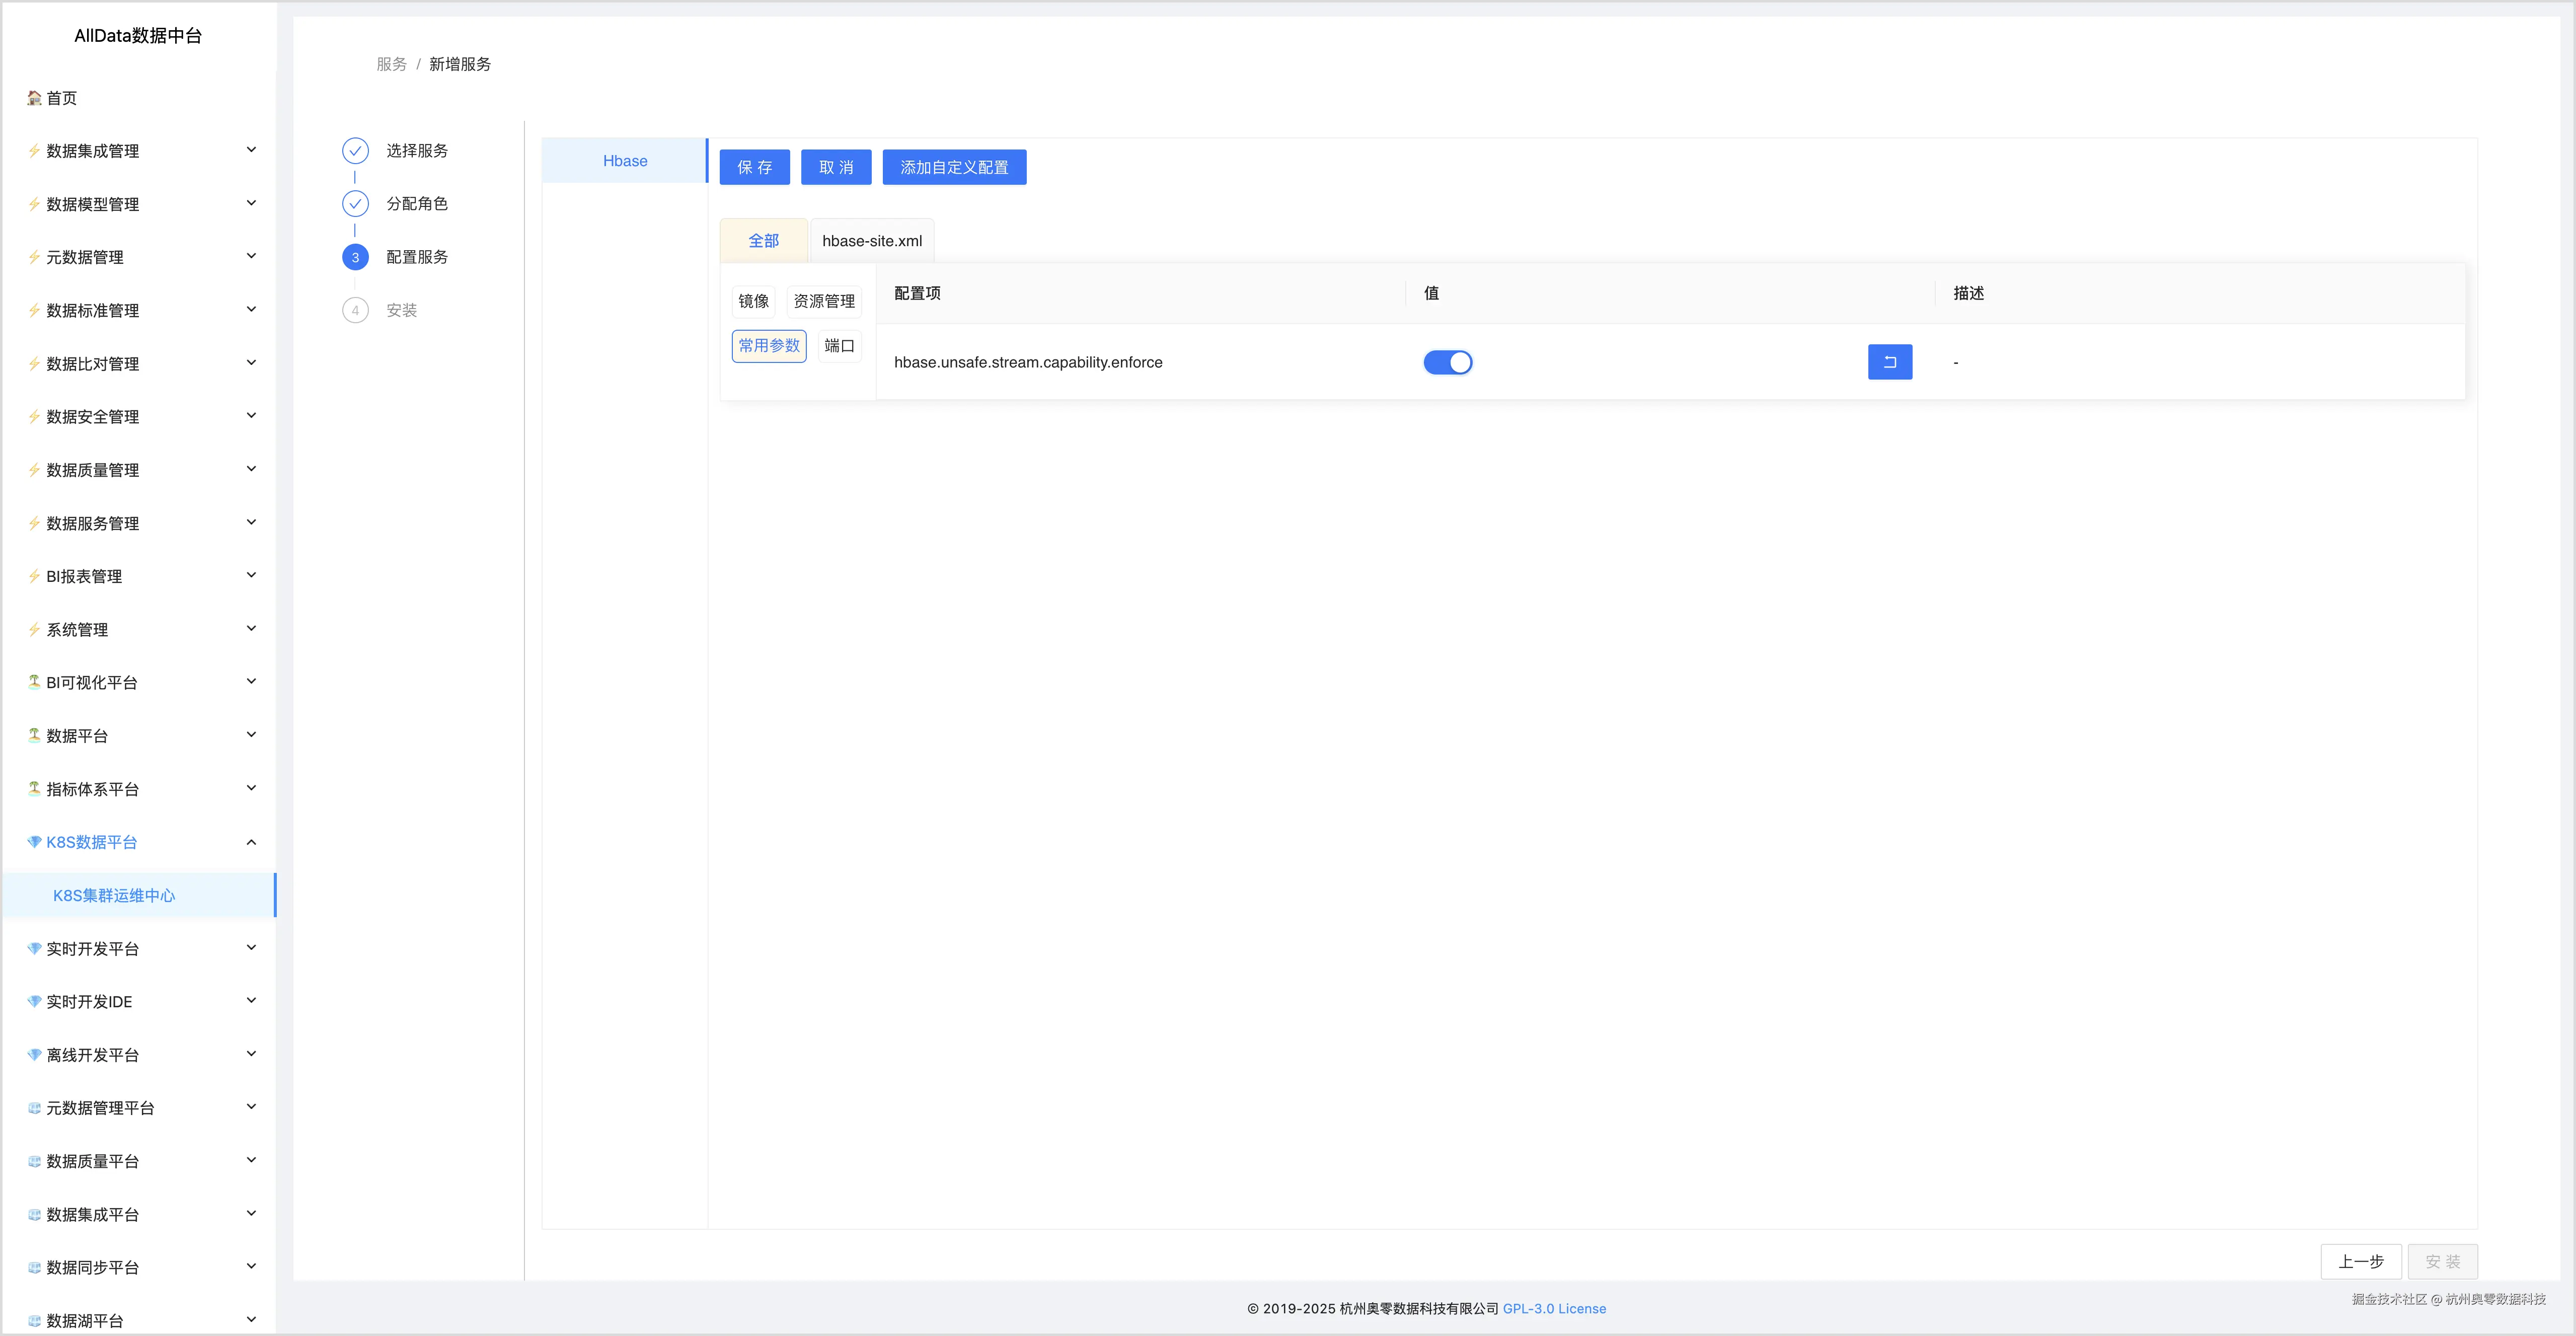The width and height of the screenshot is (2576, 1336).
Task: Open the 全部 configuration tab
Action: coord(763,241)
